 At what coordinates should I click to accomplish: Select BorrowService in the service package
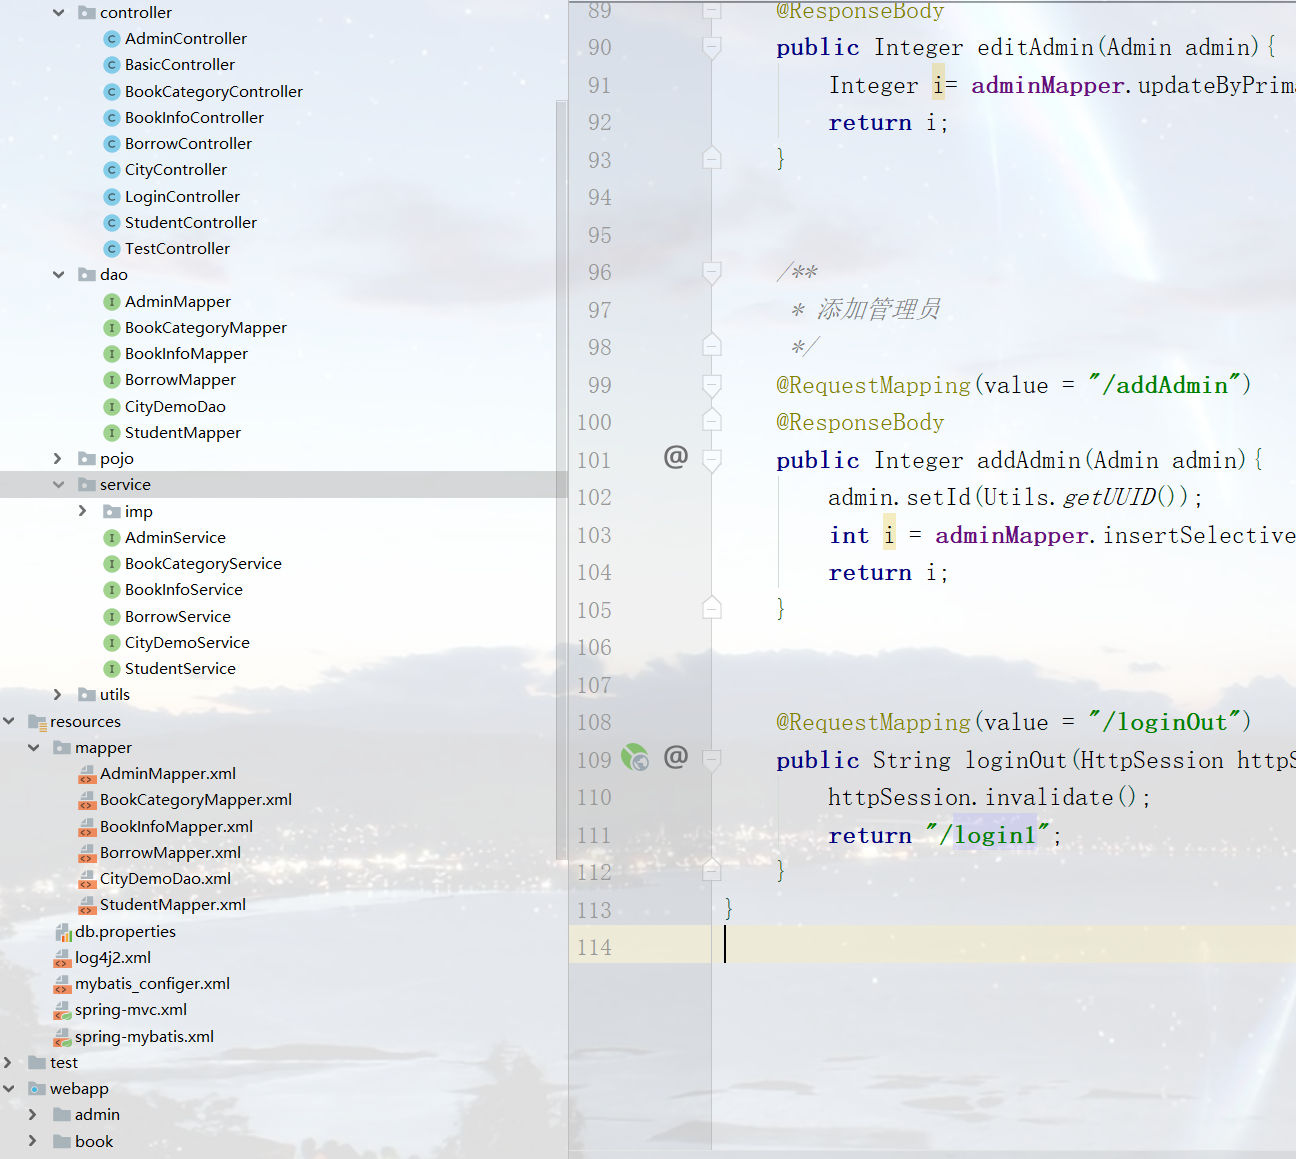coord(177,617)
